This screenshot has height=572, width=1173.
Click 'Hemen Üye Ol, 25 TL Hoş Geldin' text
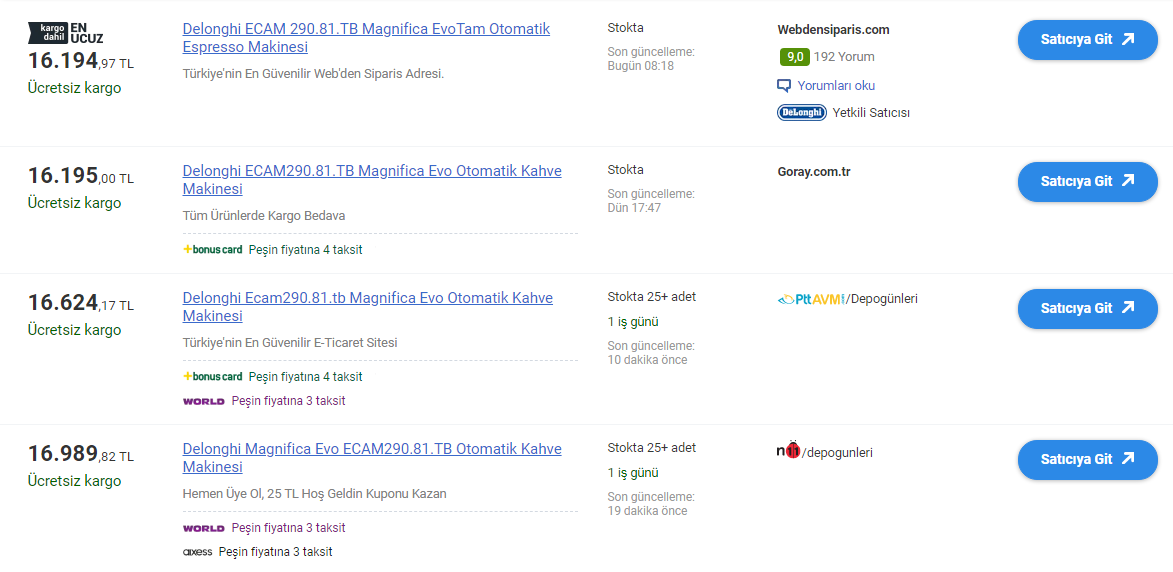[x=314, y=494]
